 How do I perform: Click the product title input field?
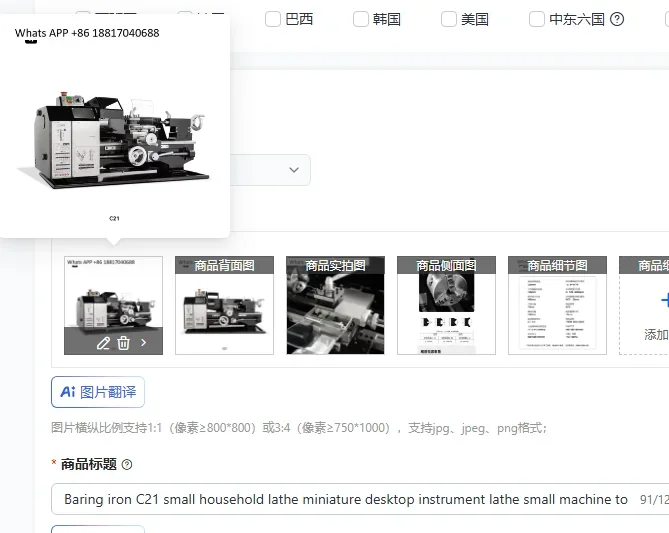pyautogui.click(x=360, y=499)
